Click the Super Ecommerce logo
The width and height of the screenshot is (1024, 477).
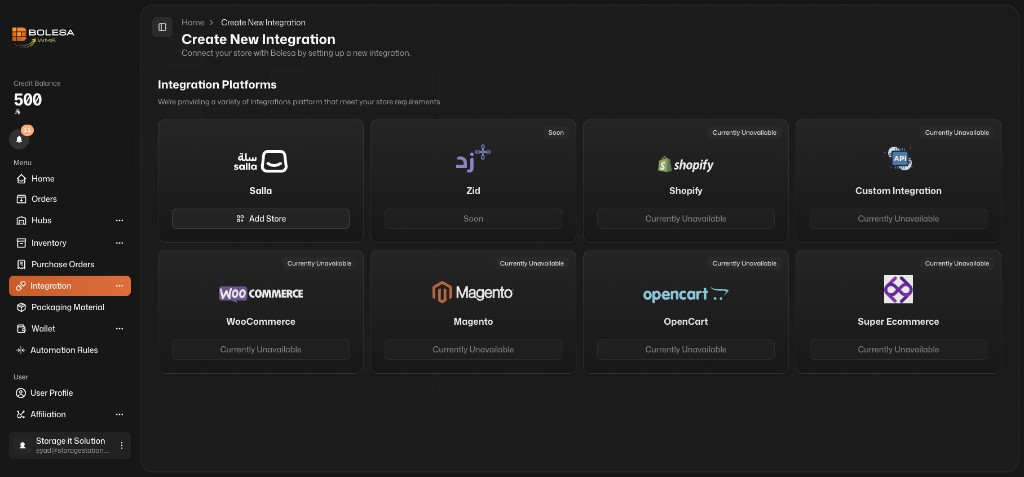pyautogui.click(x=899, y=289)
